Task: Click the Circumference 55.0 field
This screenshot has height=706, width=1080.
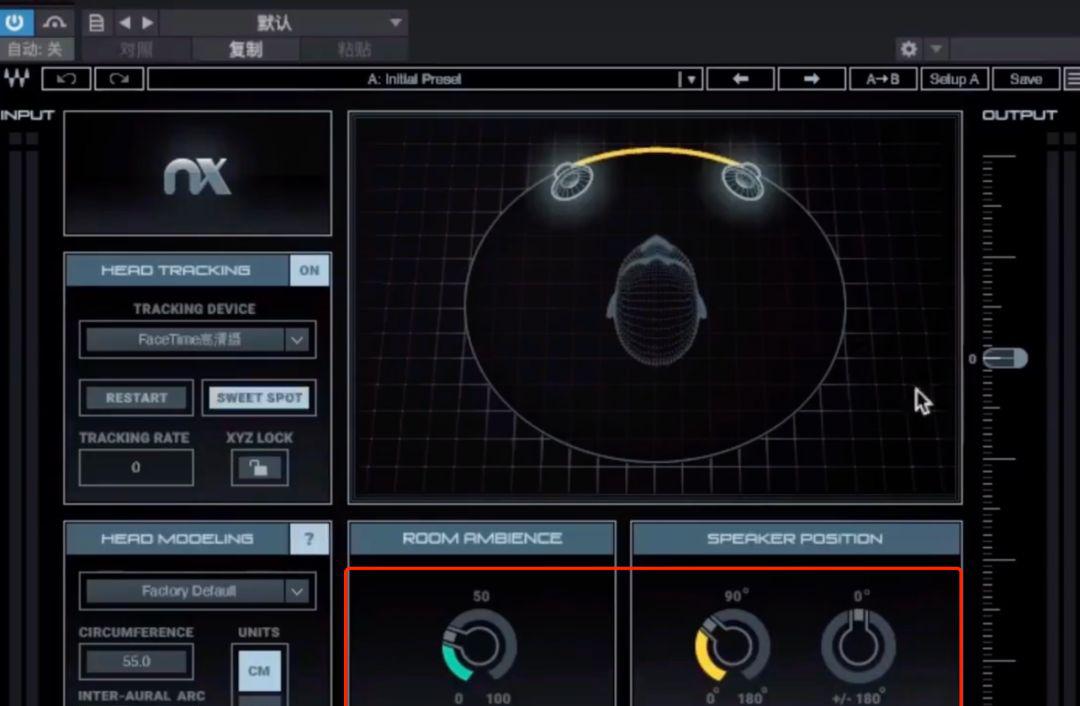Action: (136, 661)
